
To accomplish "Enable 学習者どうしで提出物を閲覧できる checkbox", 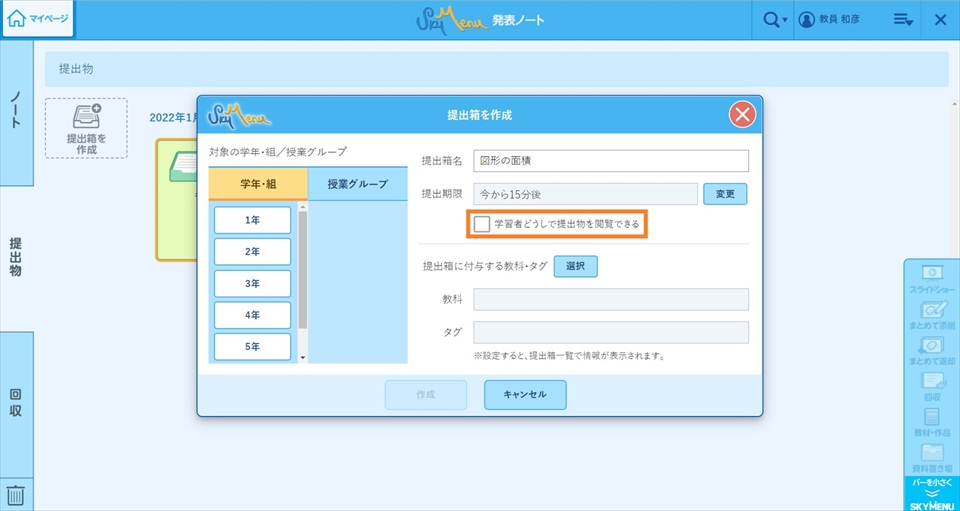I will (x=483, y=224).
